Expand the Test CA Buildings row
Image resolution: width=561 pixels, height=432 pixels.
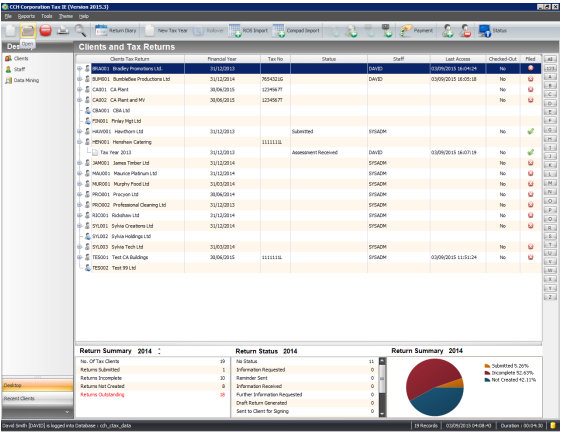click(79, 257)
